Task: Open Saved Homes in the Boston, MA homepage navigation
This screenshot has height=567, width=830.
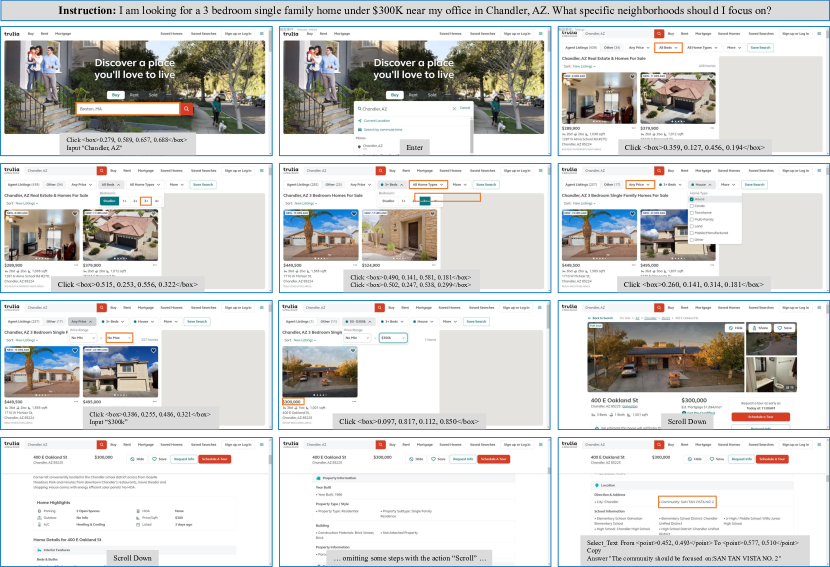Action: tap(172, 33)
